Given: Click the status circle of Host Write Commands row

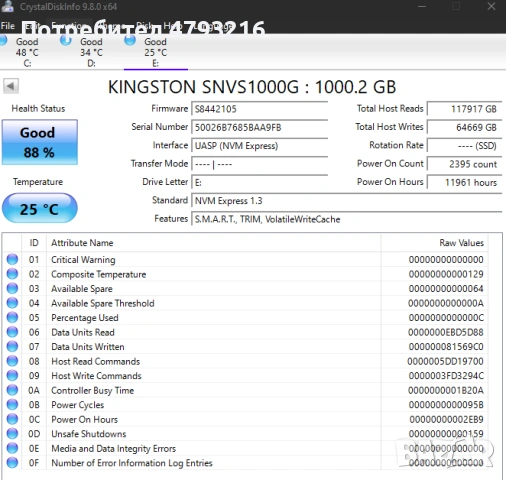Looking at the screenshot, I should (x=12, y=376).
